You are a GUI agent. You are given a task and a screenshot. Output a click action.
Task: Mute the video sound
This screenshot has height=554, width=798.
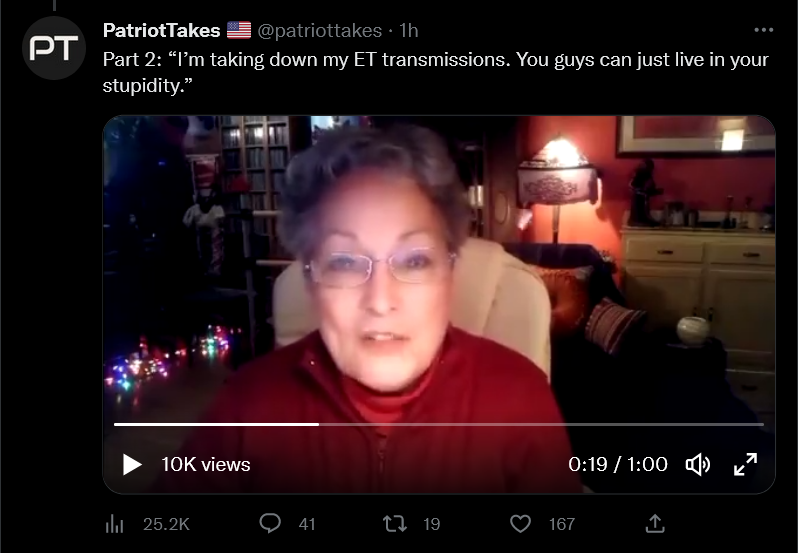(698, 464)
